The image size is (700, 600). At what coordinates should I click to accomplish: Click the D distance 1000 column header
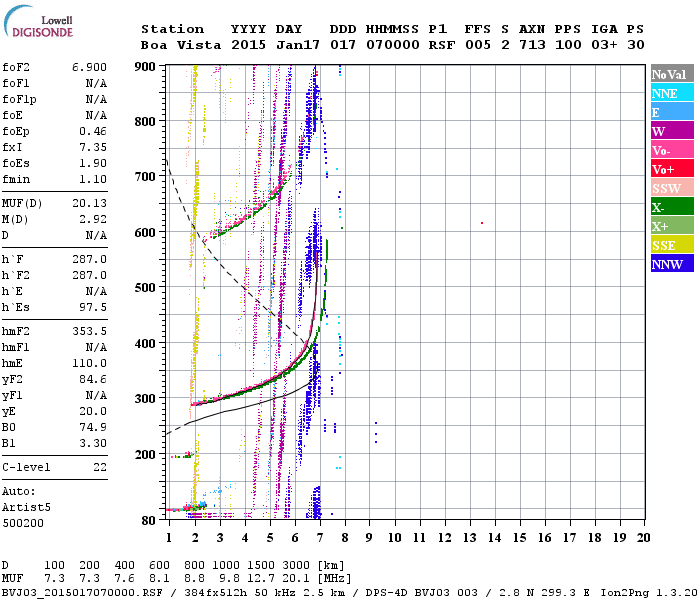click(225, 566)
